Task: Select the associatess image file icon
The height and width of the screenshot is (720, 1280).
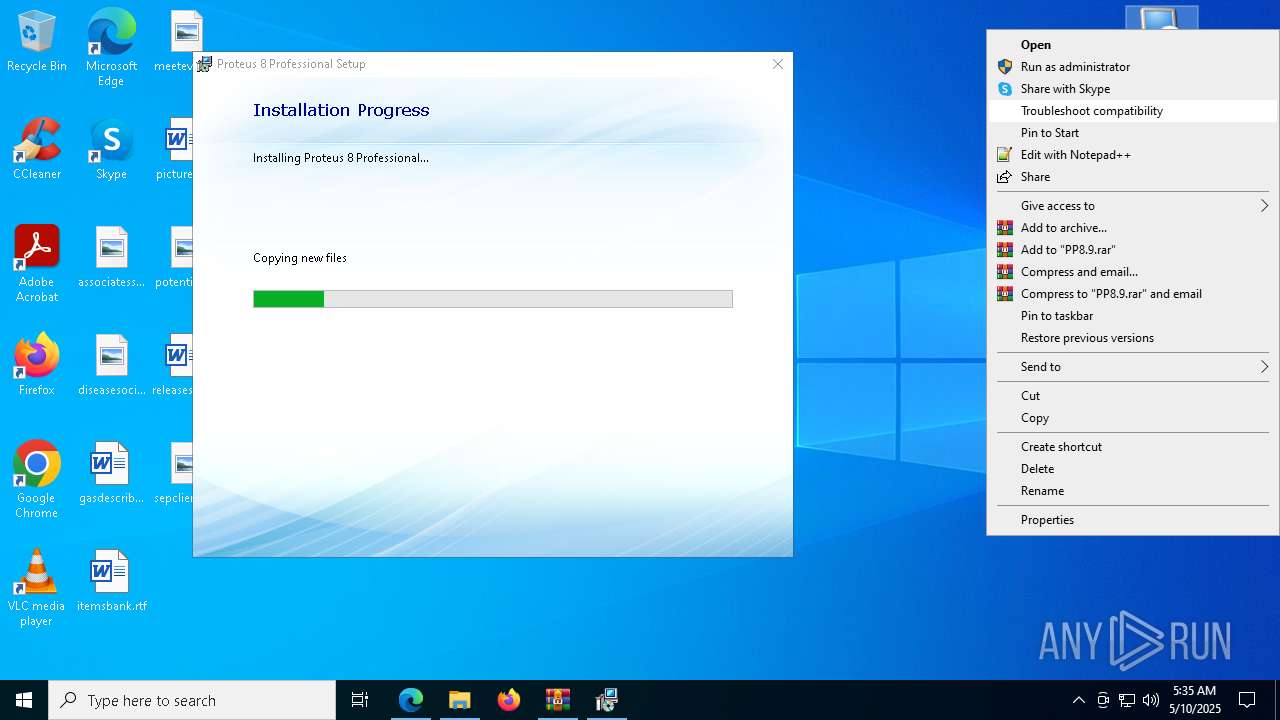Action: coord(111,257)
